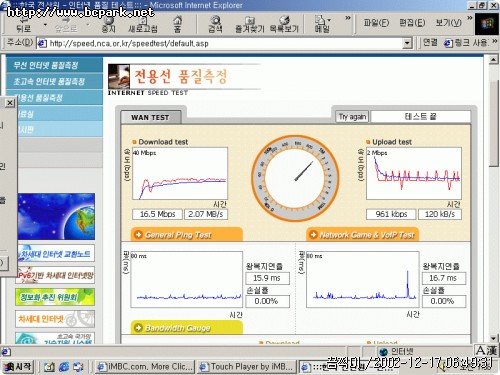This screenshot has width=500, height=375.
Task: Open the Back button history dropdown arrow
Action: pyautogui.click(x=45, y=25)
